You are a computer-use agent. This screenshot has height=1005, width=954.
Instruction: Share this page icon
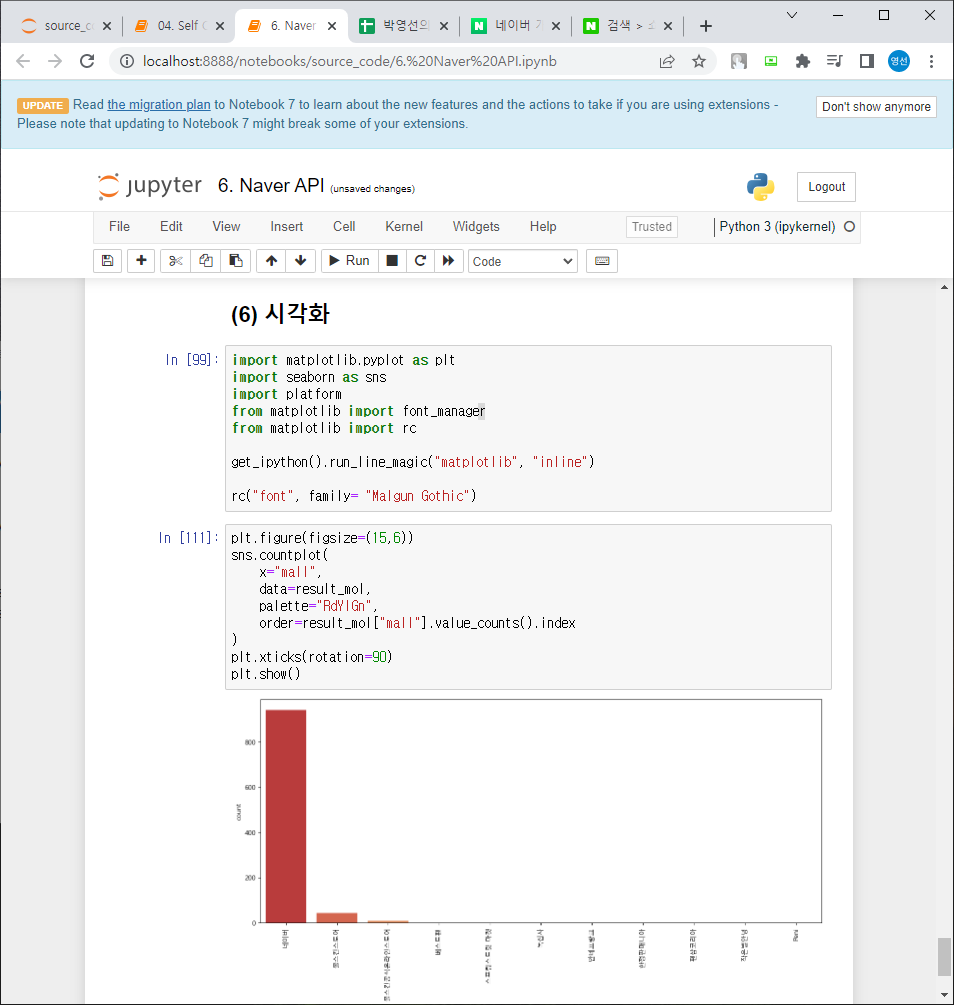(x=667, y=61)
